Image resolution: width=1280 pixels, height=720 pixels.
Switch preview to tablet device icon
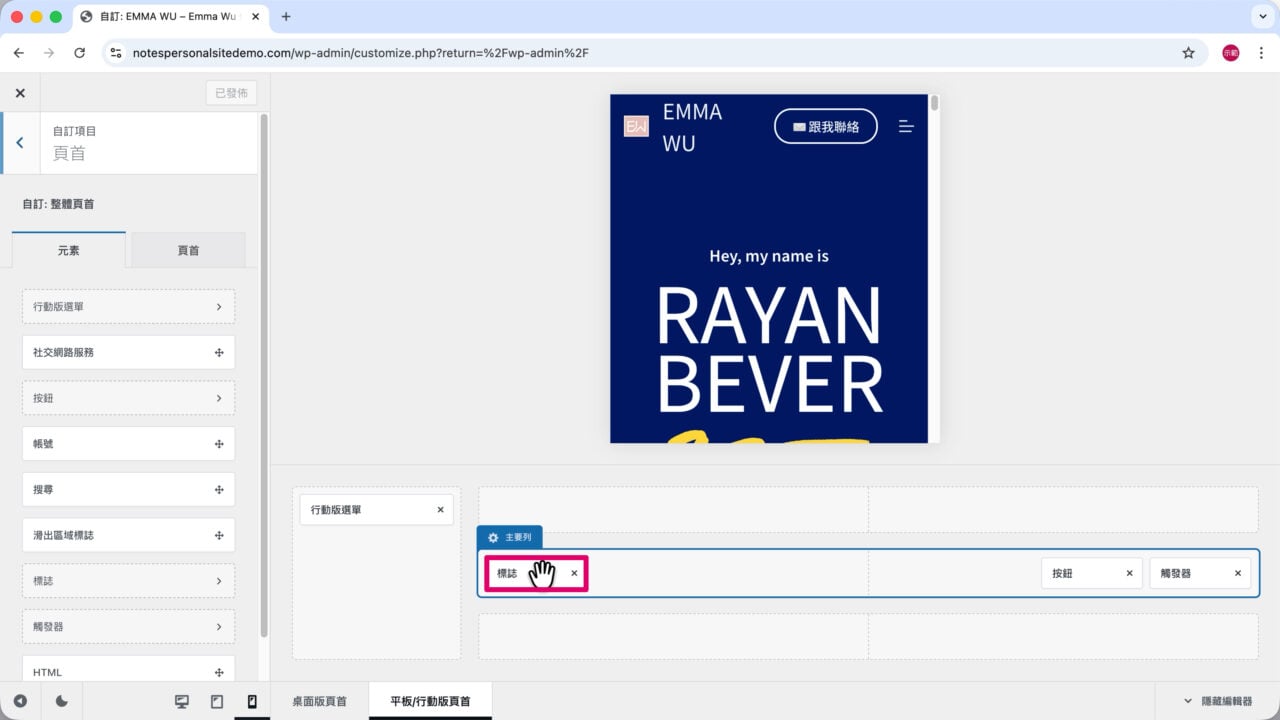click(x=217, y=702)
